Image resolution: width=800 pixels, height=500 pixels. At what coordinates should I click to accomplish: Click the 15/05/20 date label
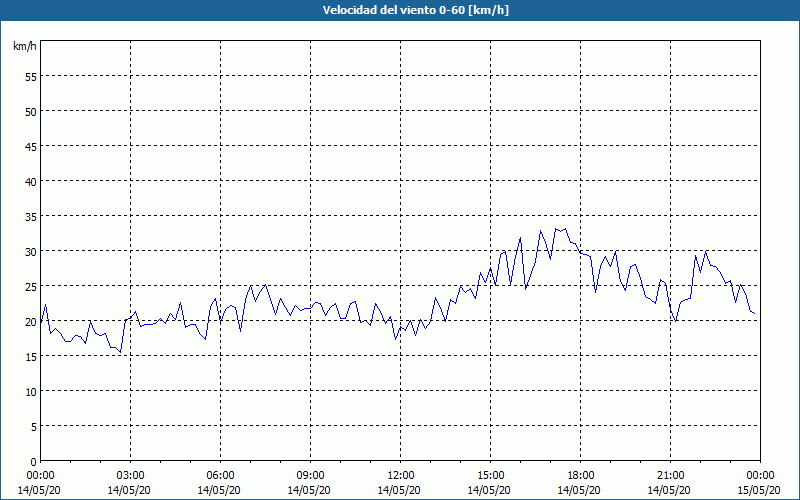tap(759, 490)
